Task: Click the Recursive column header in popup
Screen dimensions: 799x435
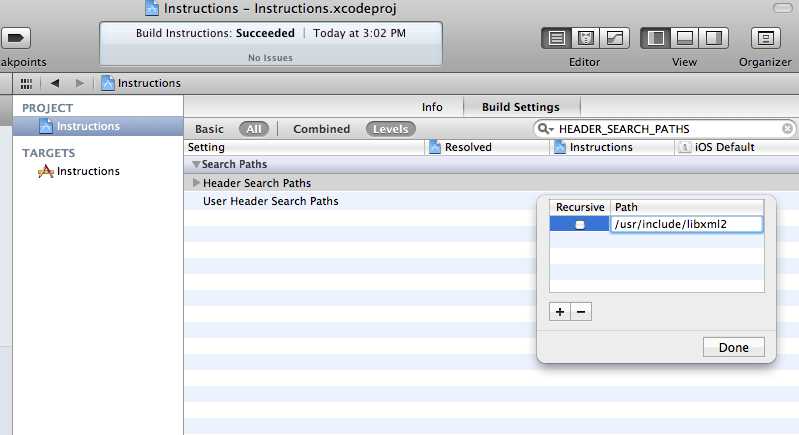Action: pyautogui.click(x=580, y=207)
